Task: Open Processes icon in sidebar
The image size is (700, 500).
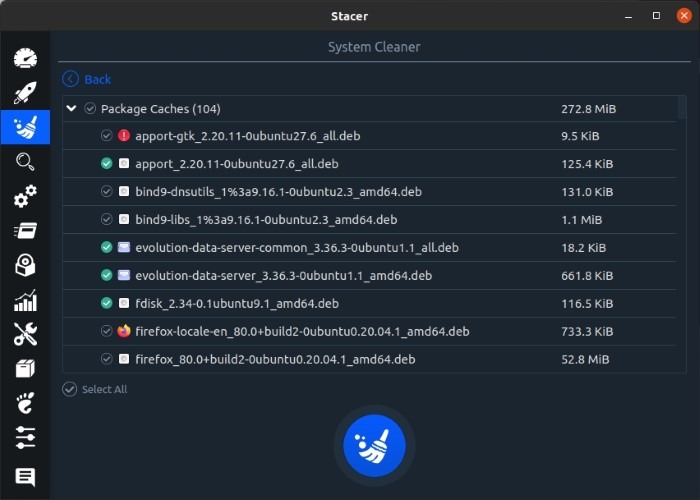Action: [x=25, y=231]
